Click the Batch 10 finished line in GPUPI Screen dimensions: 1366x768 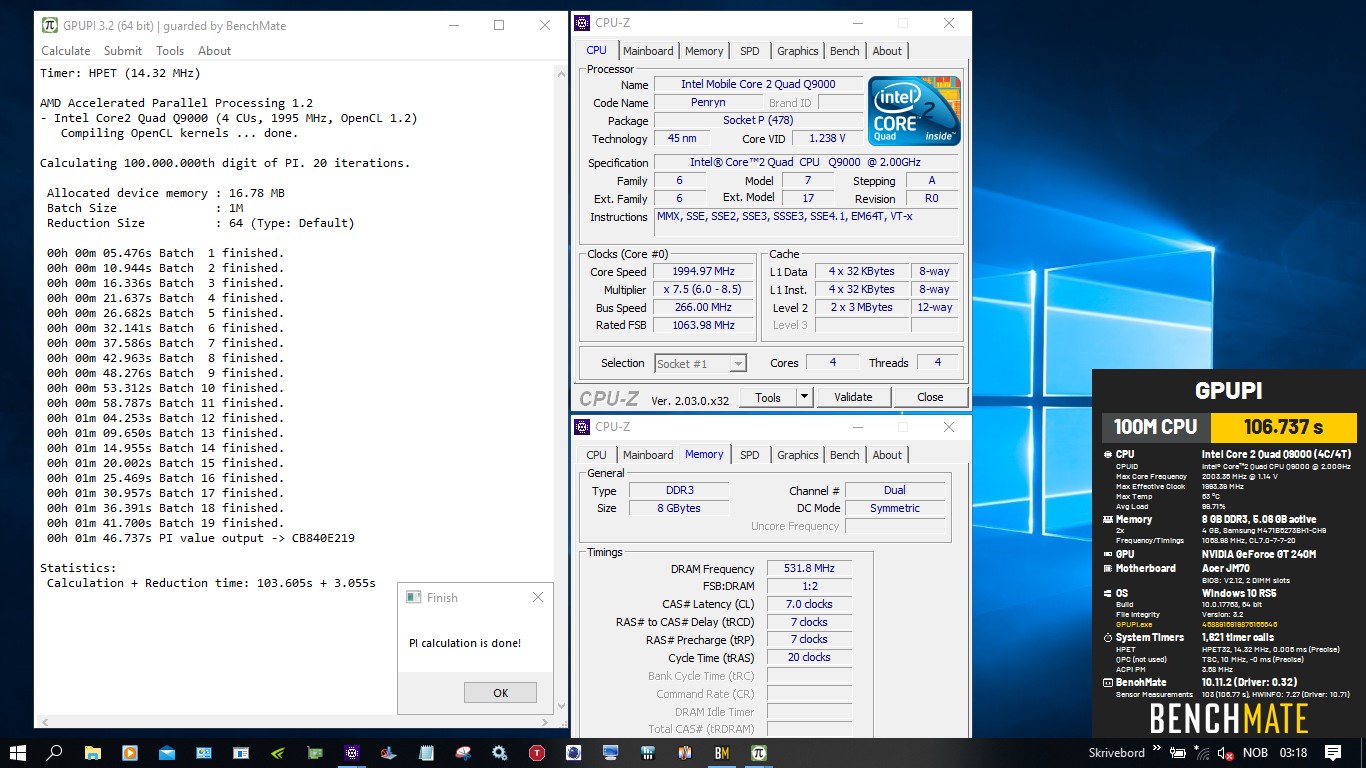[165, 388]
